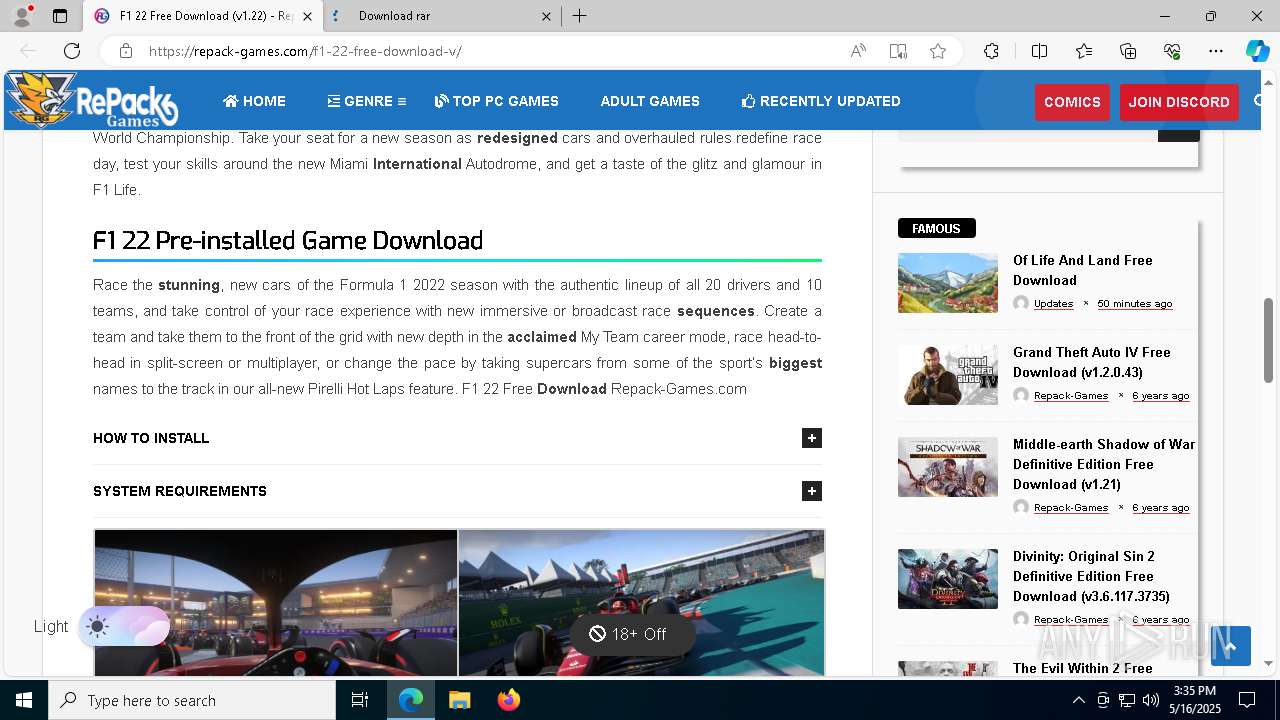Open the tab actions menu icon
The width and height of the screenshot is (1280, 720).
point(60,16)
